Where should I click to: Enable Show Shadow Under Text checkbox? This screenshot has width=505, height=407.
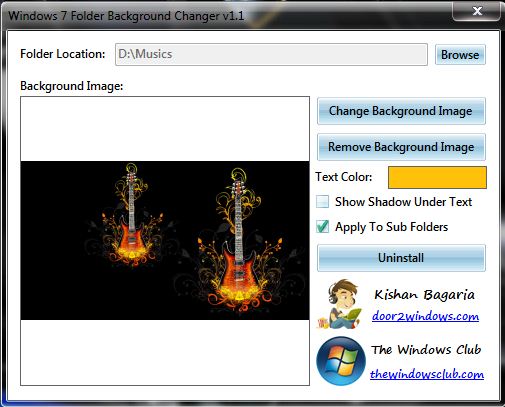tap(322, 202)
